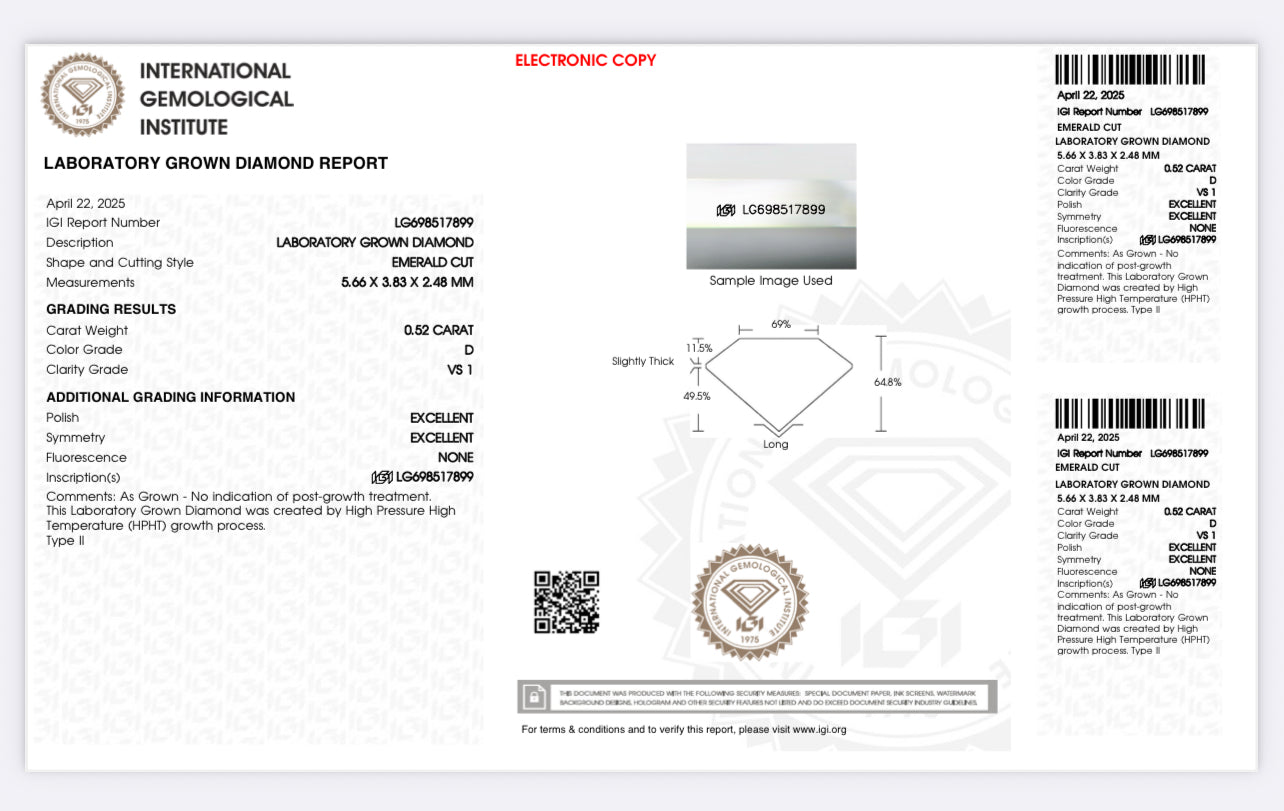This screenshot has height=811, width=1284.
Task: Click EMERALD CUT in Shape and Cutting Style row
Action: (x=433, y=263)
